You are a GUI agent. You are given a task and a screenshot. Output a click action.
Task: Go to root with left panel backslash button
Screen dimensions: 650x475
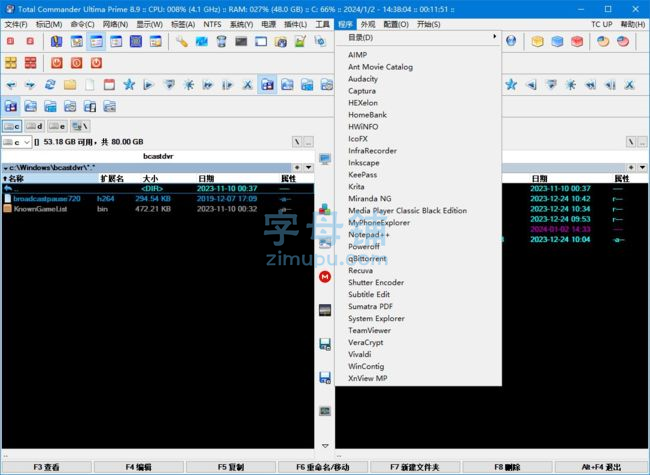[x=297, y=142]
